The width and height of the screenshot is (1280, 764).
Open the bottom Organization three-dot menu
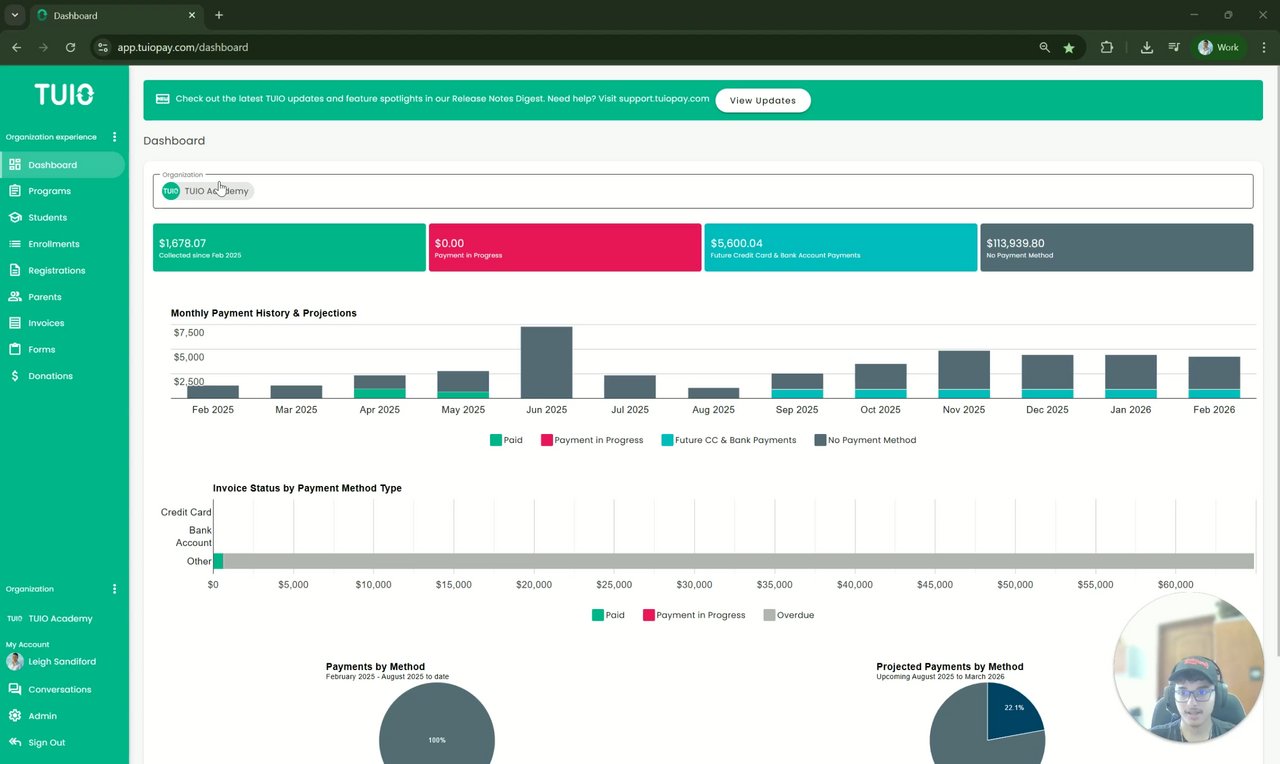[114, 589]
